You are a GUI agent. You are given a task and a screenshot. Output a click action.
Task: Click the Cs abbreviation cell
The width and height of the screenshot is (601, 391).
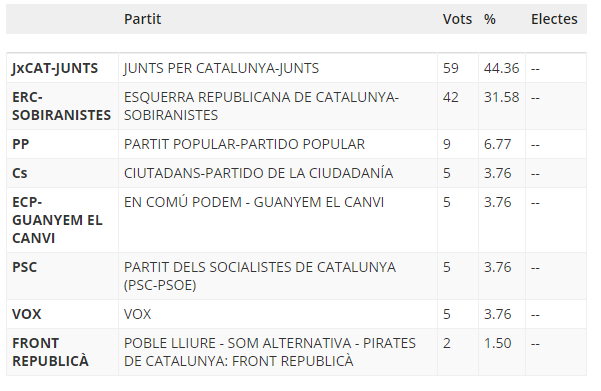pos(62,173)
